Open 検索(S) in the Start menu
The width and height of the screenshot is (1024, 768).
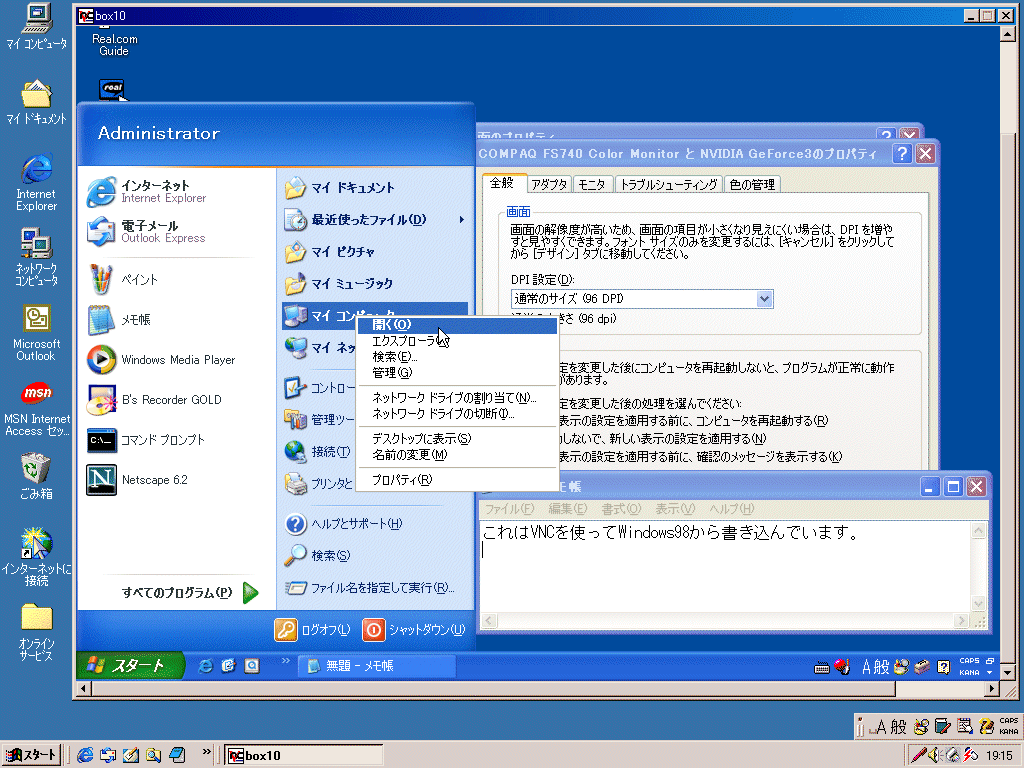click(x=317, y=556)
